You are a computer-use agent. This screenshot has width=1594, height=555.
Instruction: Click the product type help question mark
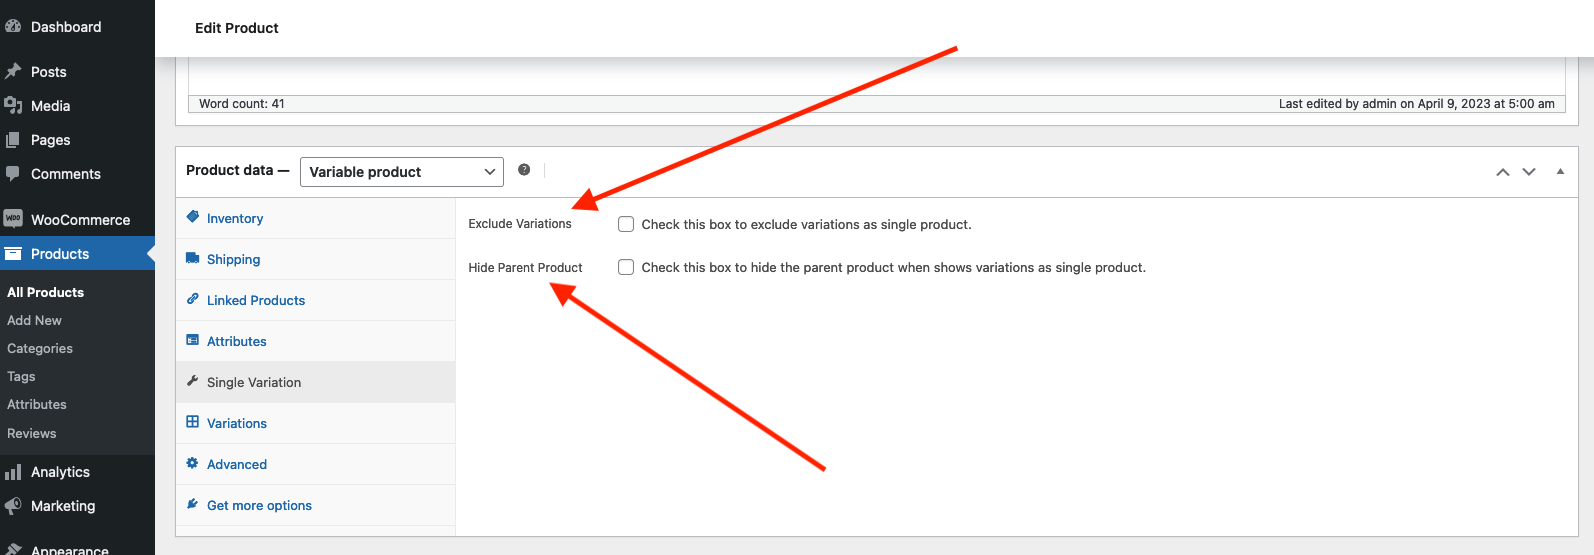[x=524, y=170]
